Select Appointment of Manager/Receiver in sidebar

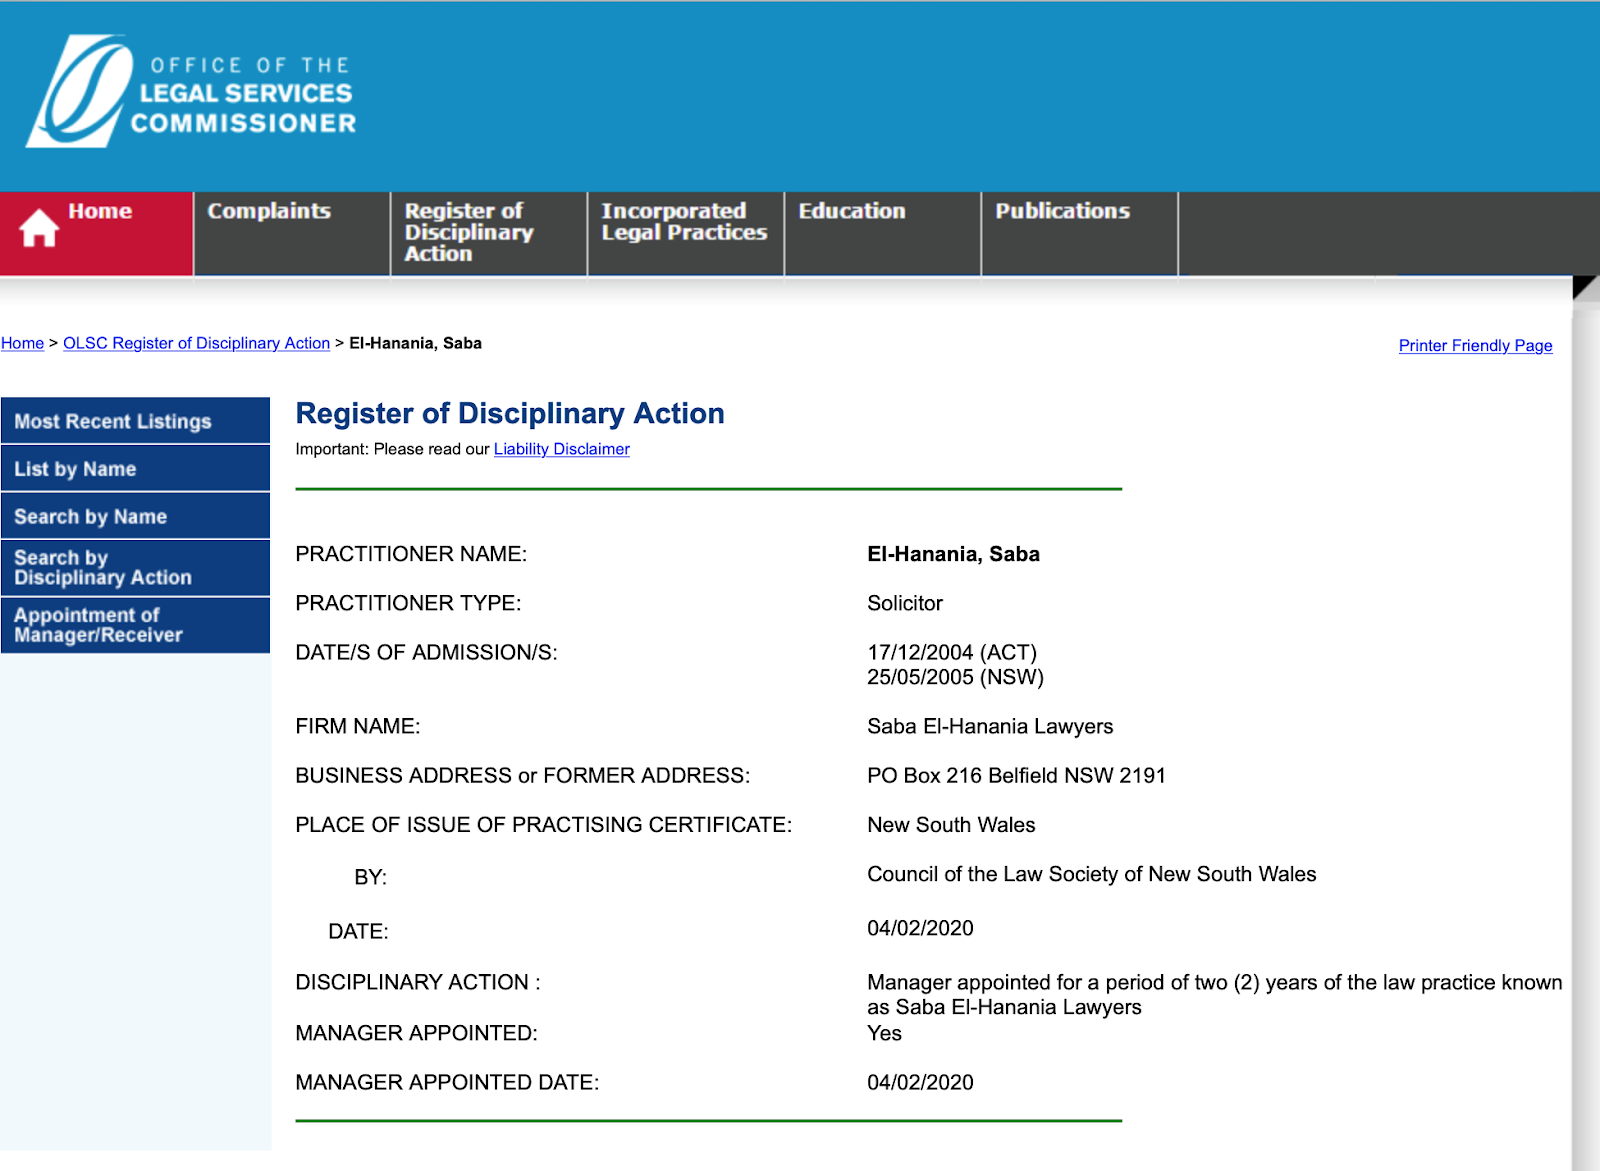(135, 625)
